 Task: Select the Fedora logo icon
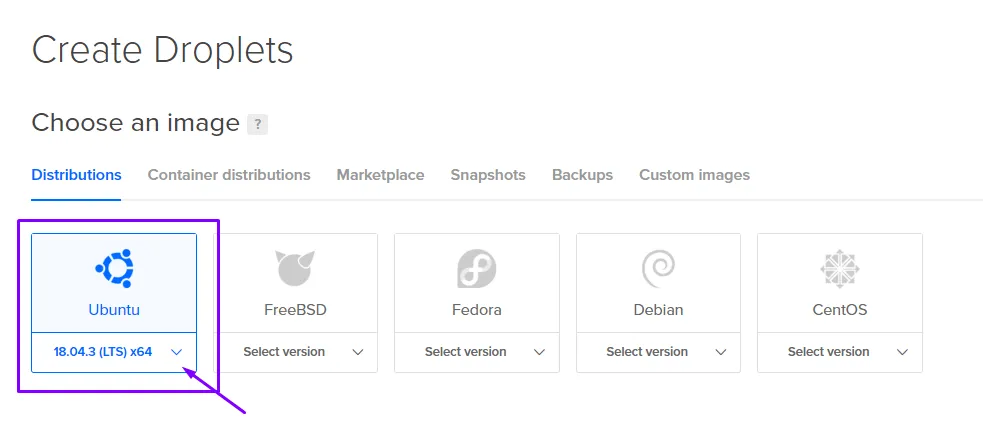tap(476, 268)
